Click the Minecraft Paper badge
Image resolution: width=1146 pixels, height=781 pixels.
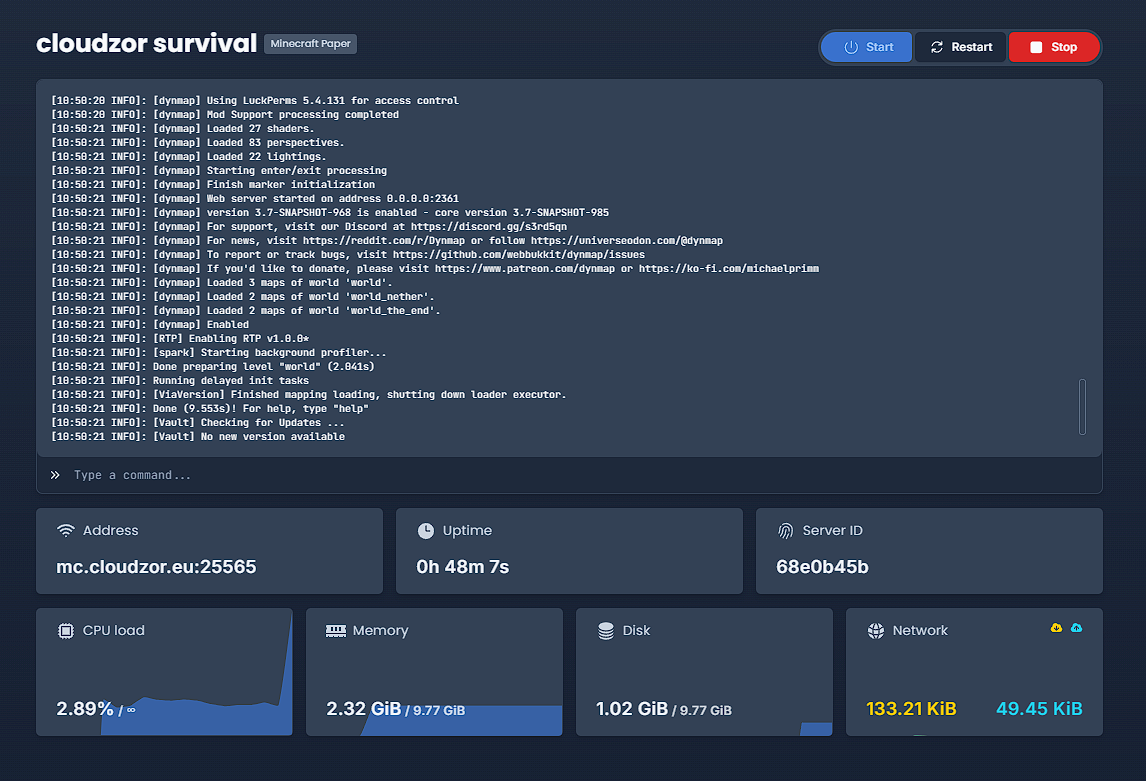pyautogui.click(x=310, y=44)
